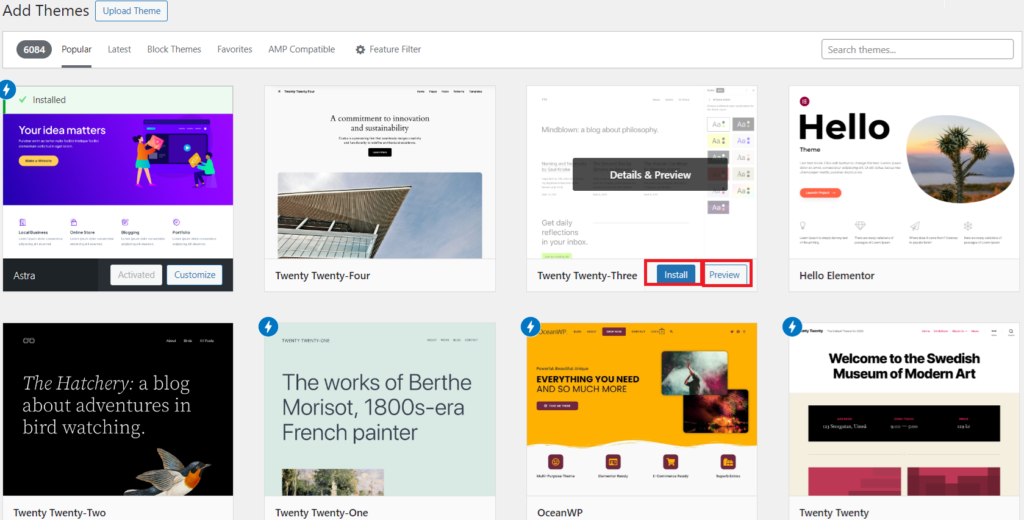1024x520 pixels.
Task: Click the AMP lightning icon on Twenty Twenty-One
Action: coord(268,326)
